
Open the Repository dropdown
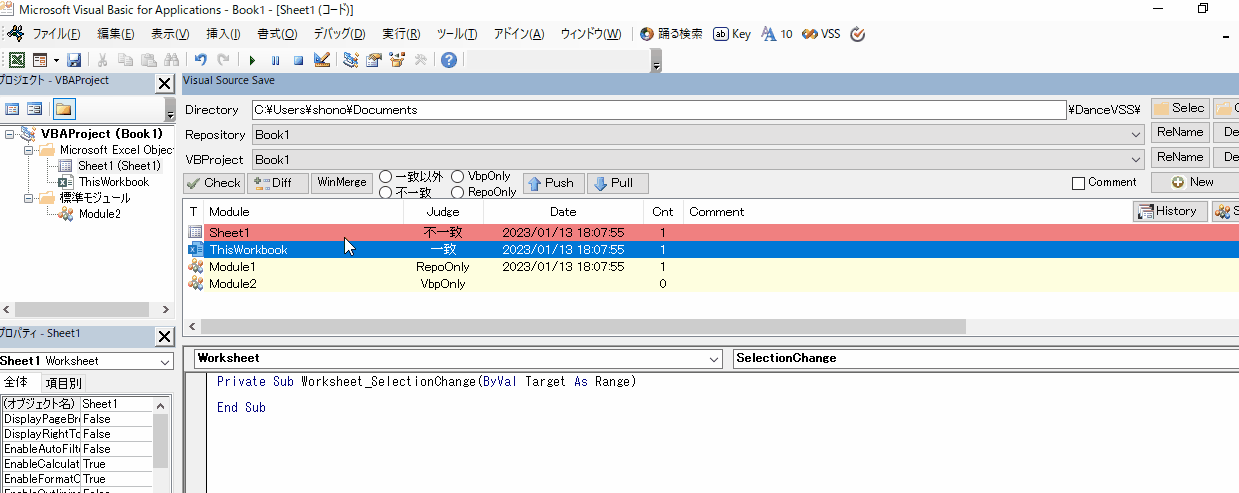point(1135,134)
